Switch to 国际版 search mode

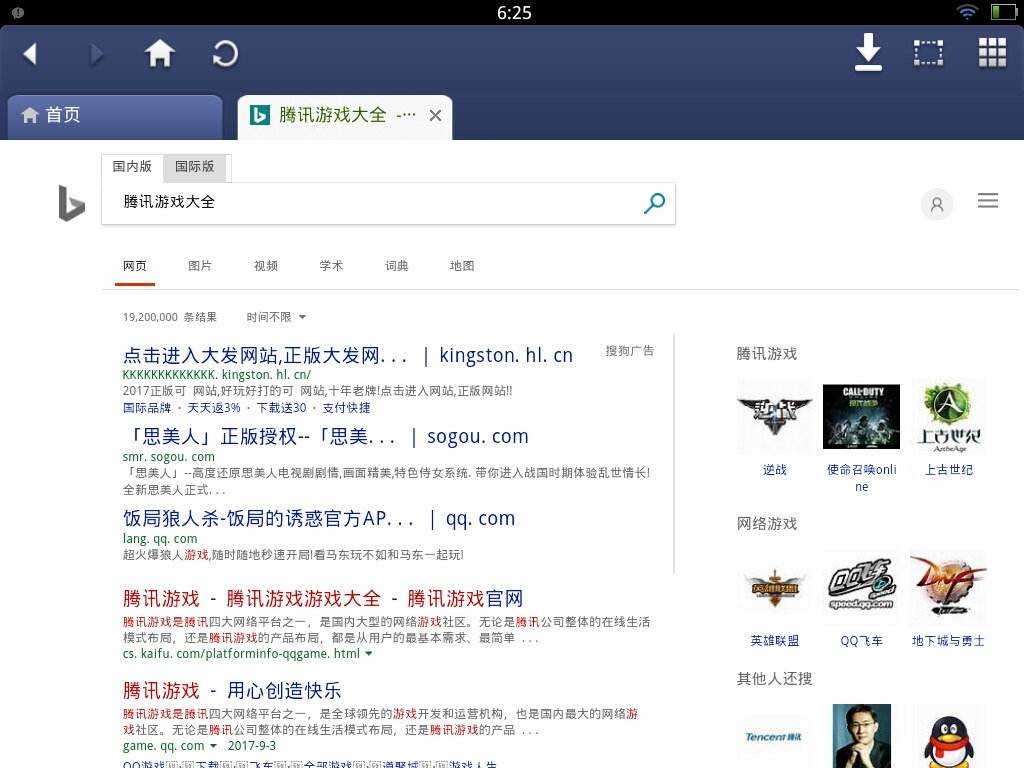pyautogui.click(x=195, y=167)
